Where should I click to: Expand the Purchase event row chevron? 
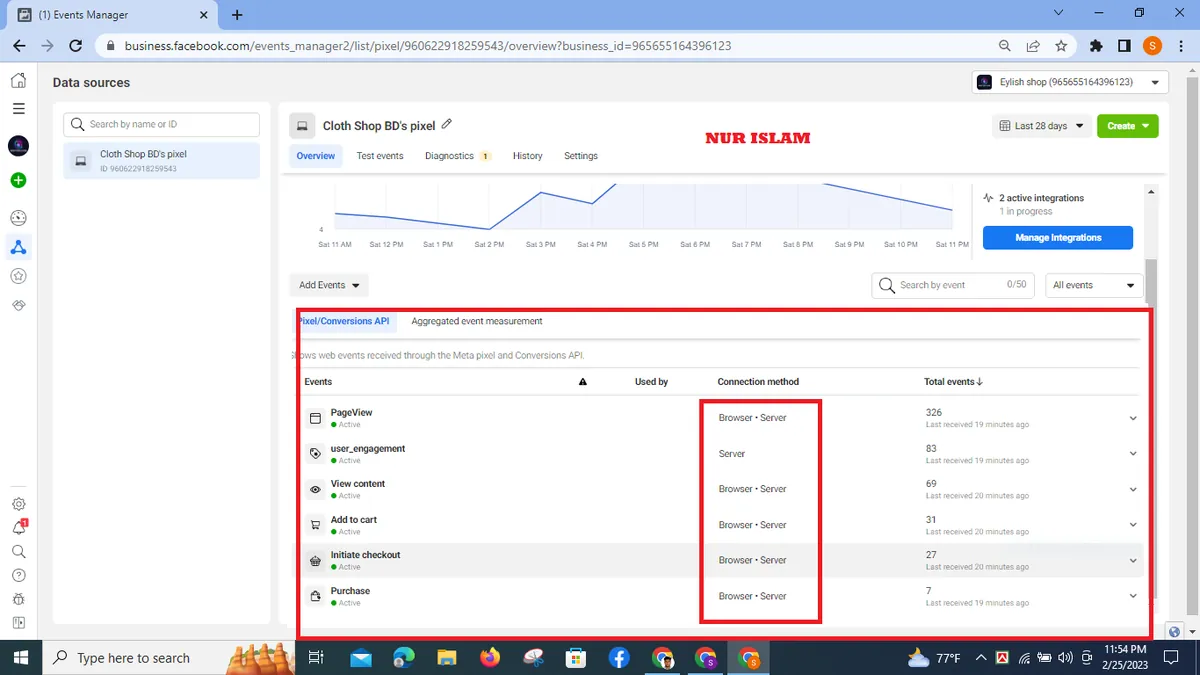click(1133, 596)
